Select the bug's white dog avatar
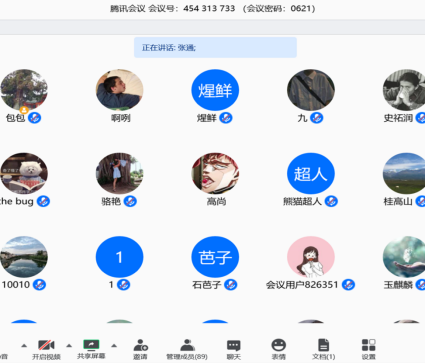This screenshot has width=425, height=363. point(24,173)
